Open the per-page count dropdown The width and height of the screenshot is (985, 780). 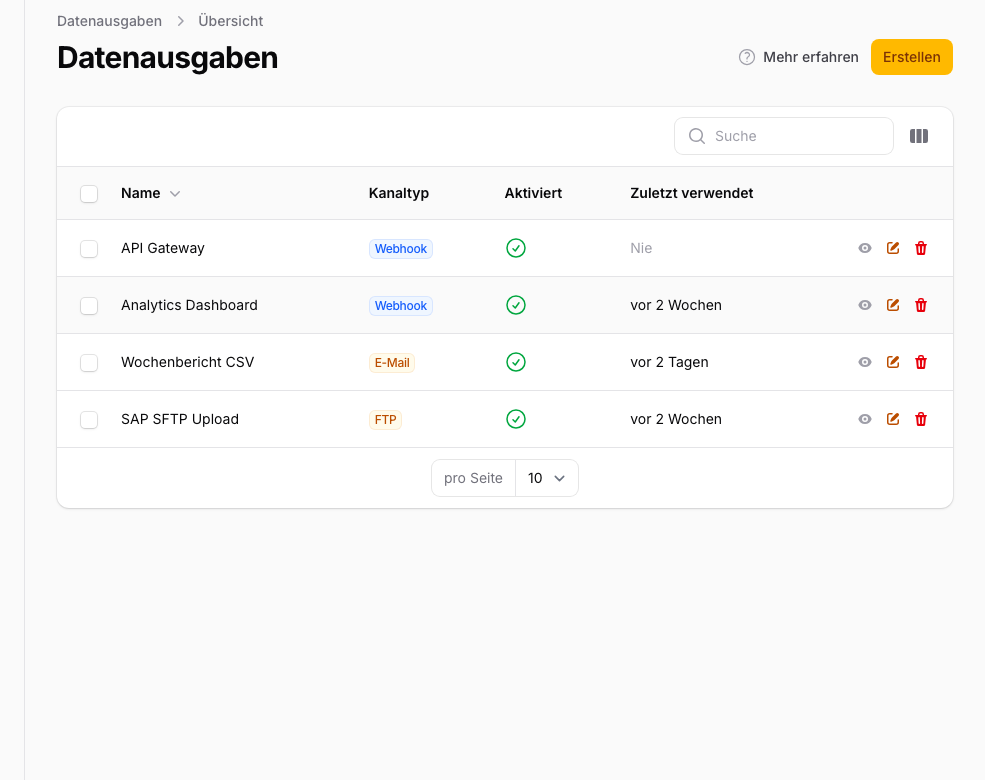pyautogui.click(x=546, y=478)
